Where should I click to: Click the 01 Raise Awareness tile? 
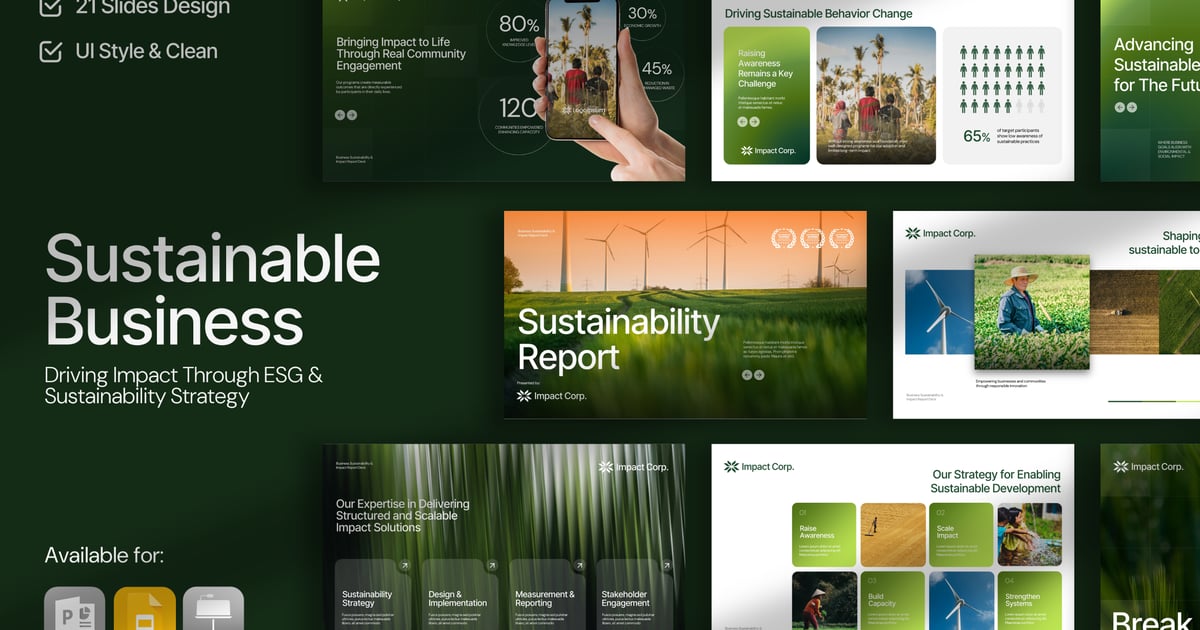(824, 535)
